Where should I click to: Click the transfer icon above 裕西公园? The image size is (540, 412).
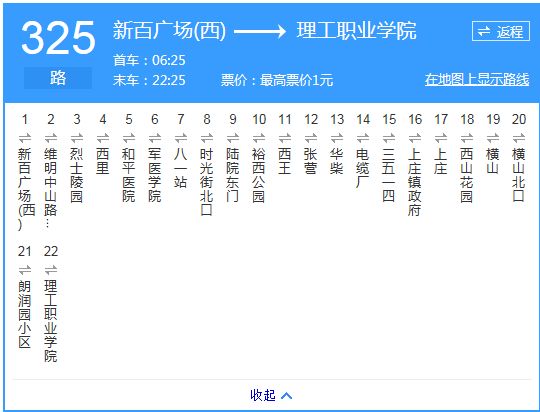coord(259,138)
